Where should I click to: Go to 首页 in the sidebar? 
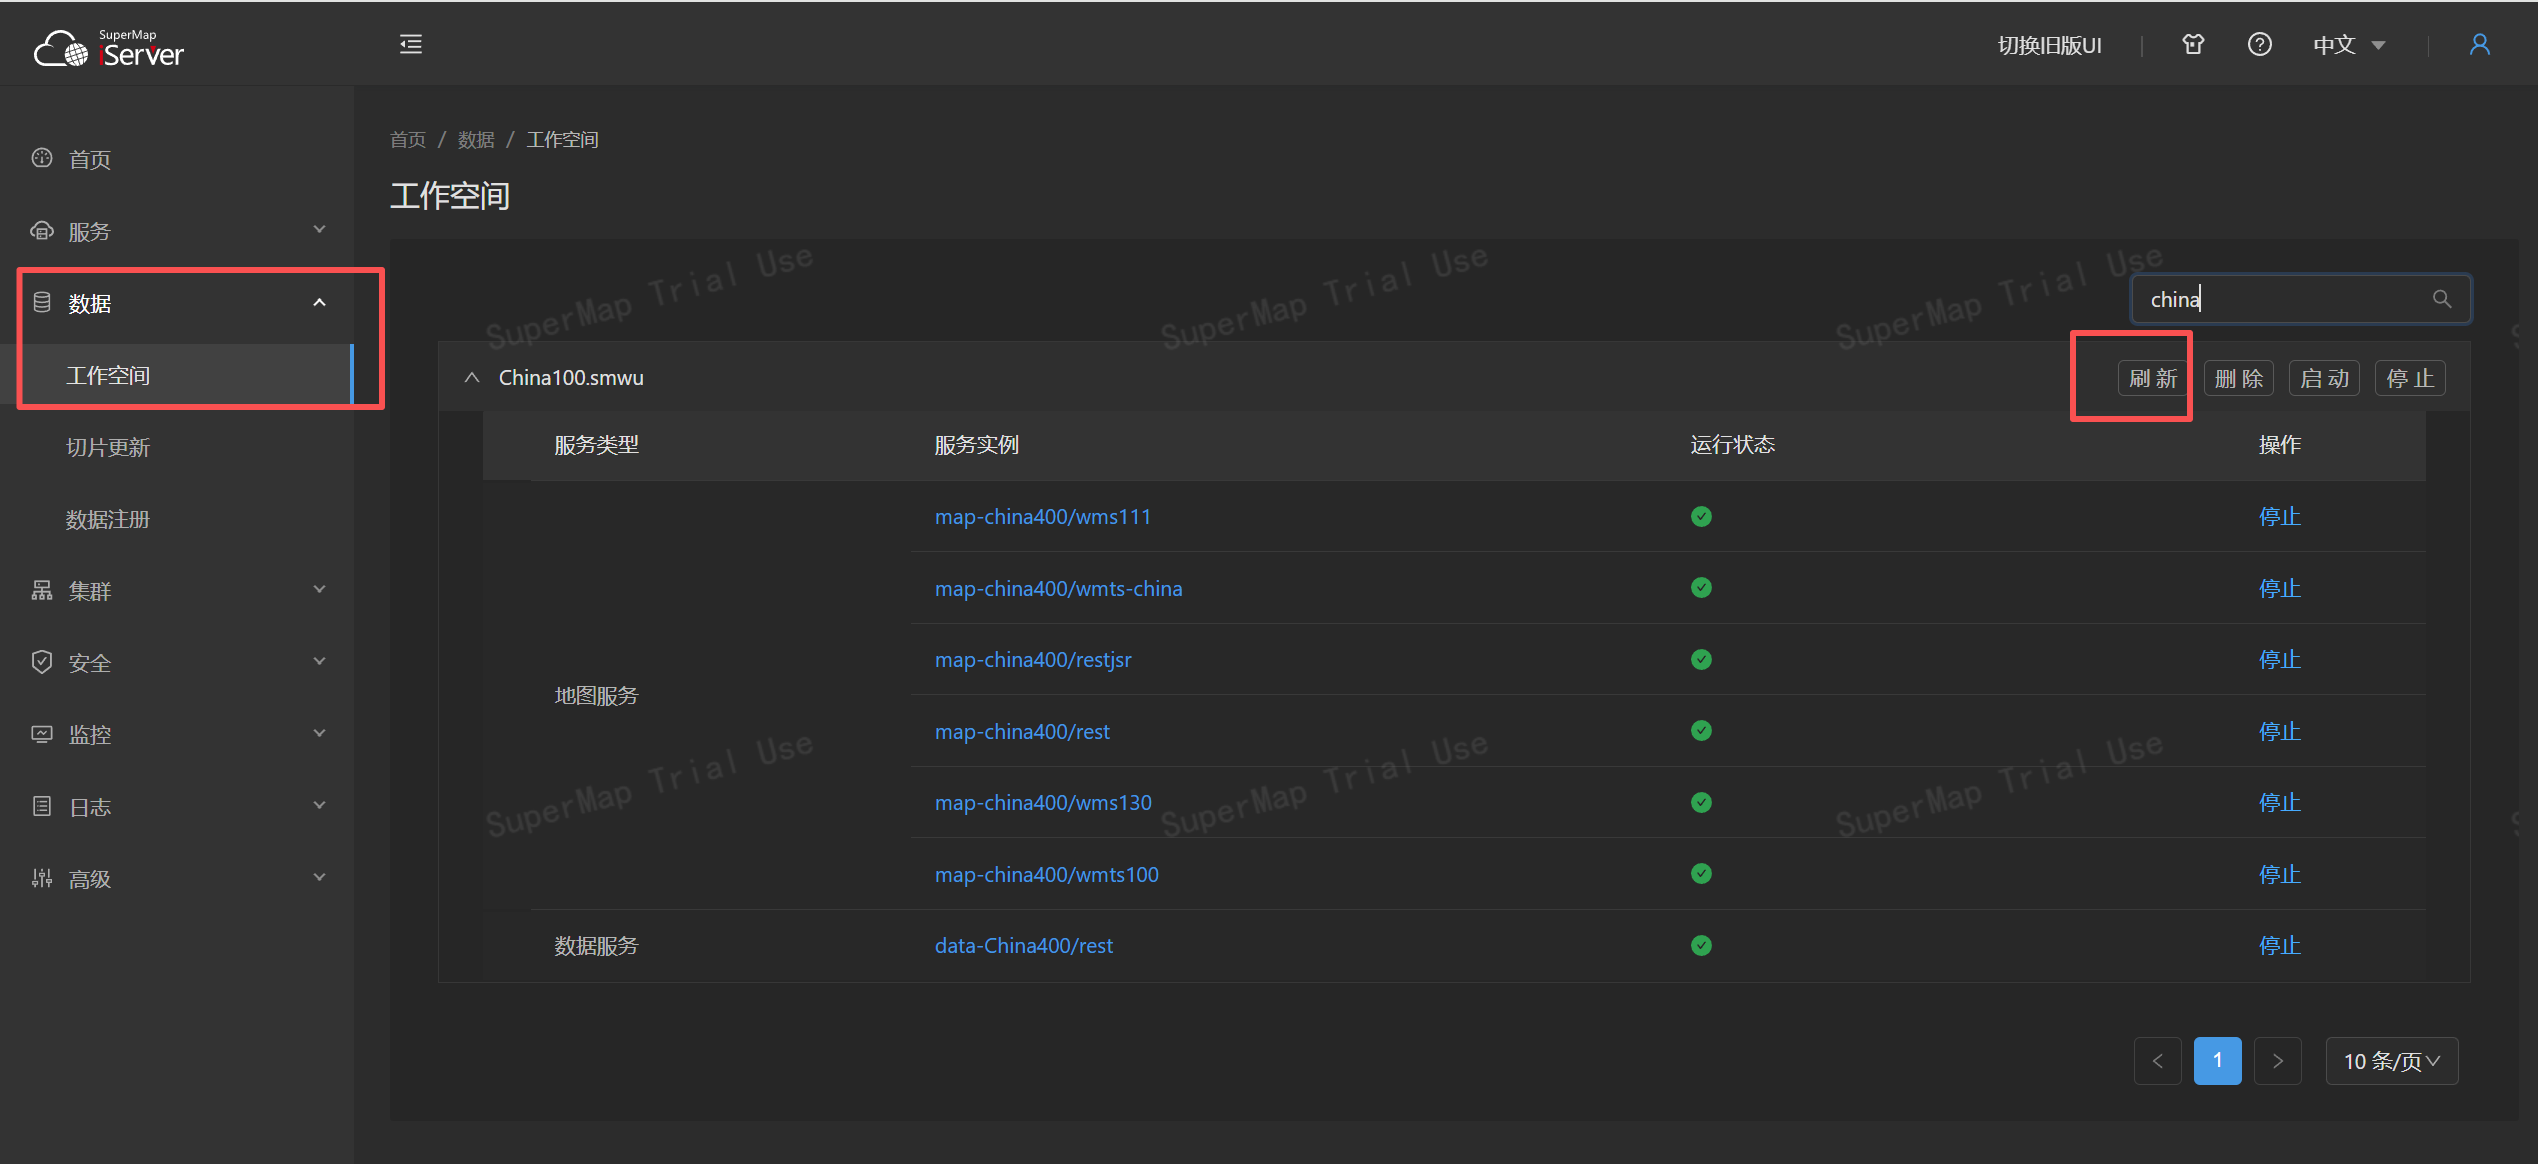(x=90, y=159)
